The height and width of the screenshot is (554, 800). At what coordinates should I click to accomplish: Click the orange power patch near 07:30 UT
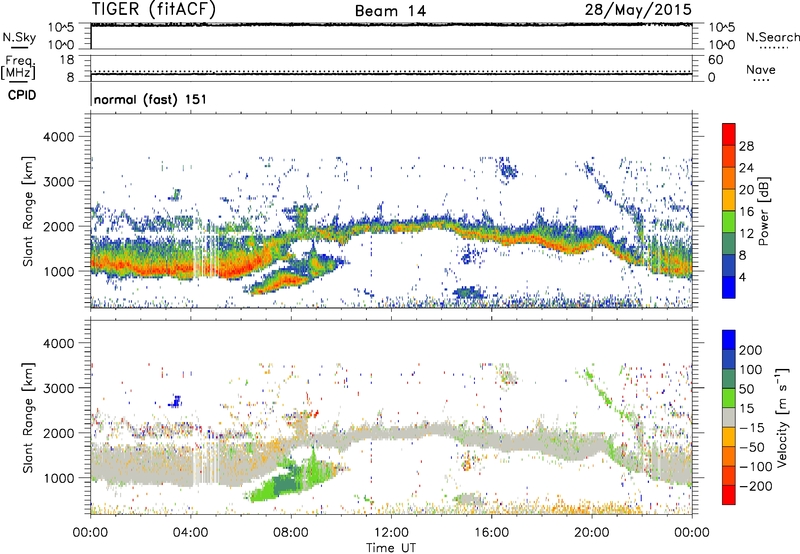tap(284, 282)
